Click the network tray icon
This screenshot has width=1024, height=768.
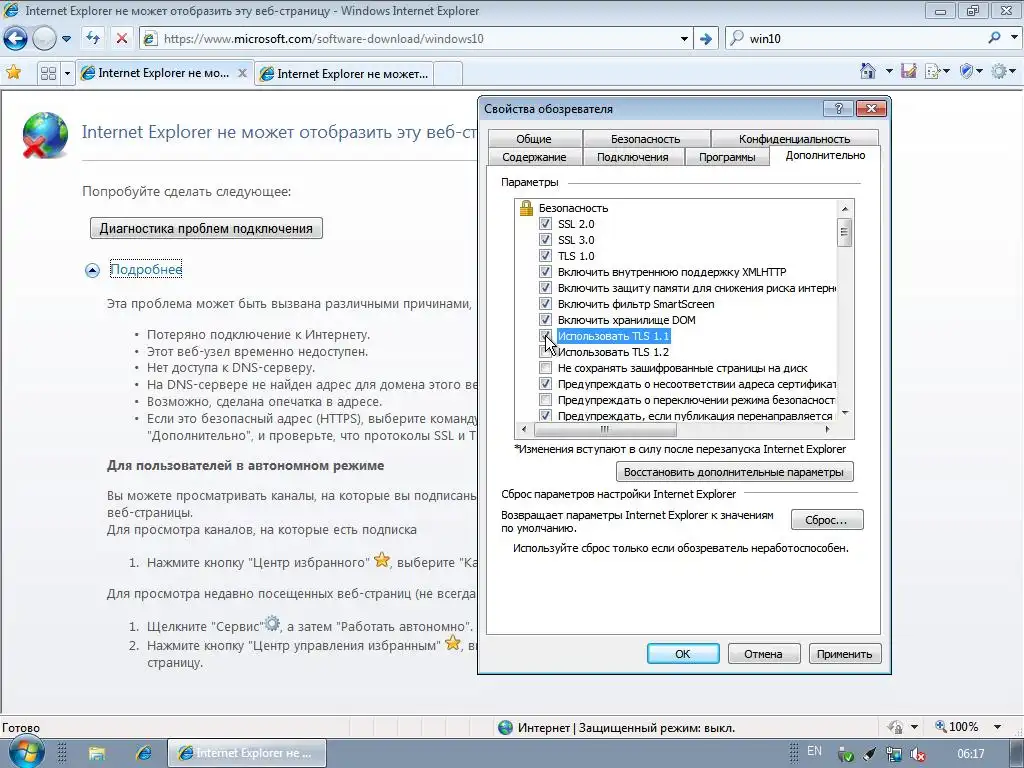click(x=893, y=754)
